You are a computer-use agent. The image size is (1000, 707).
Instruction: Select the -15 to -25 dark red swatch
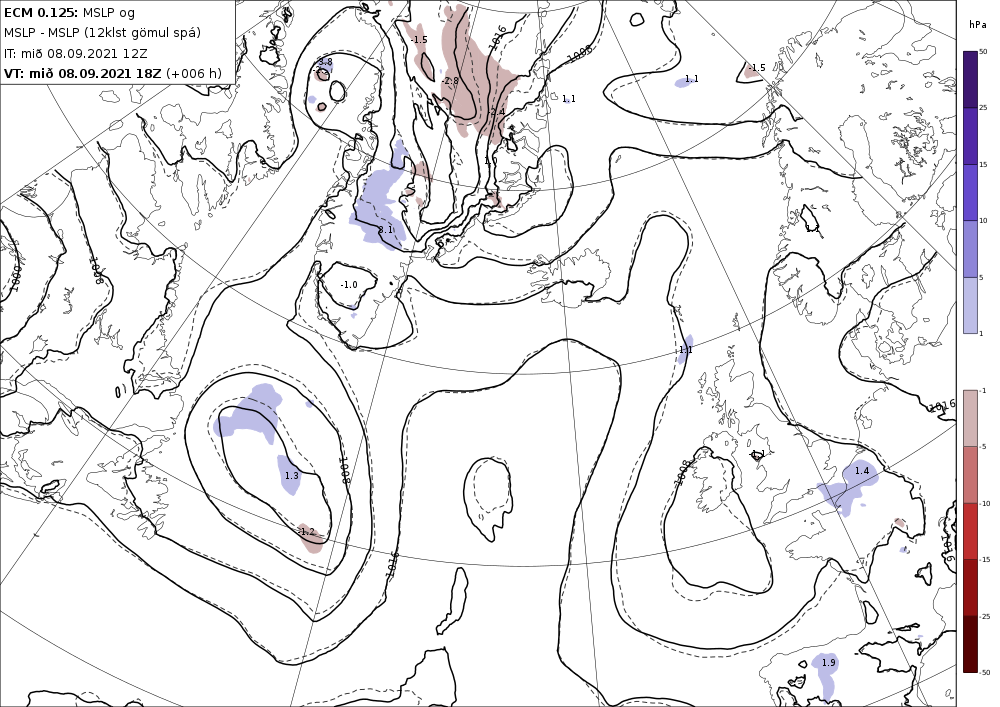970,587
